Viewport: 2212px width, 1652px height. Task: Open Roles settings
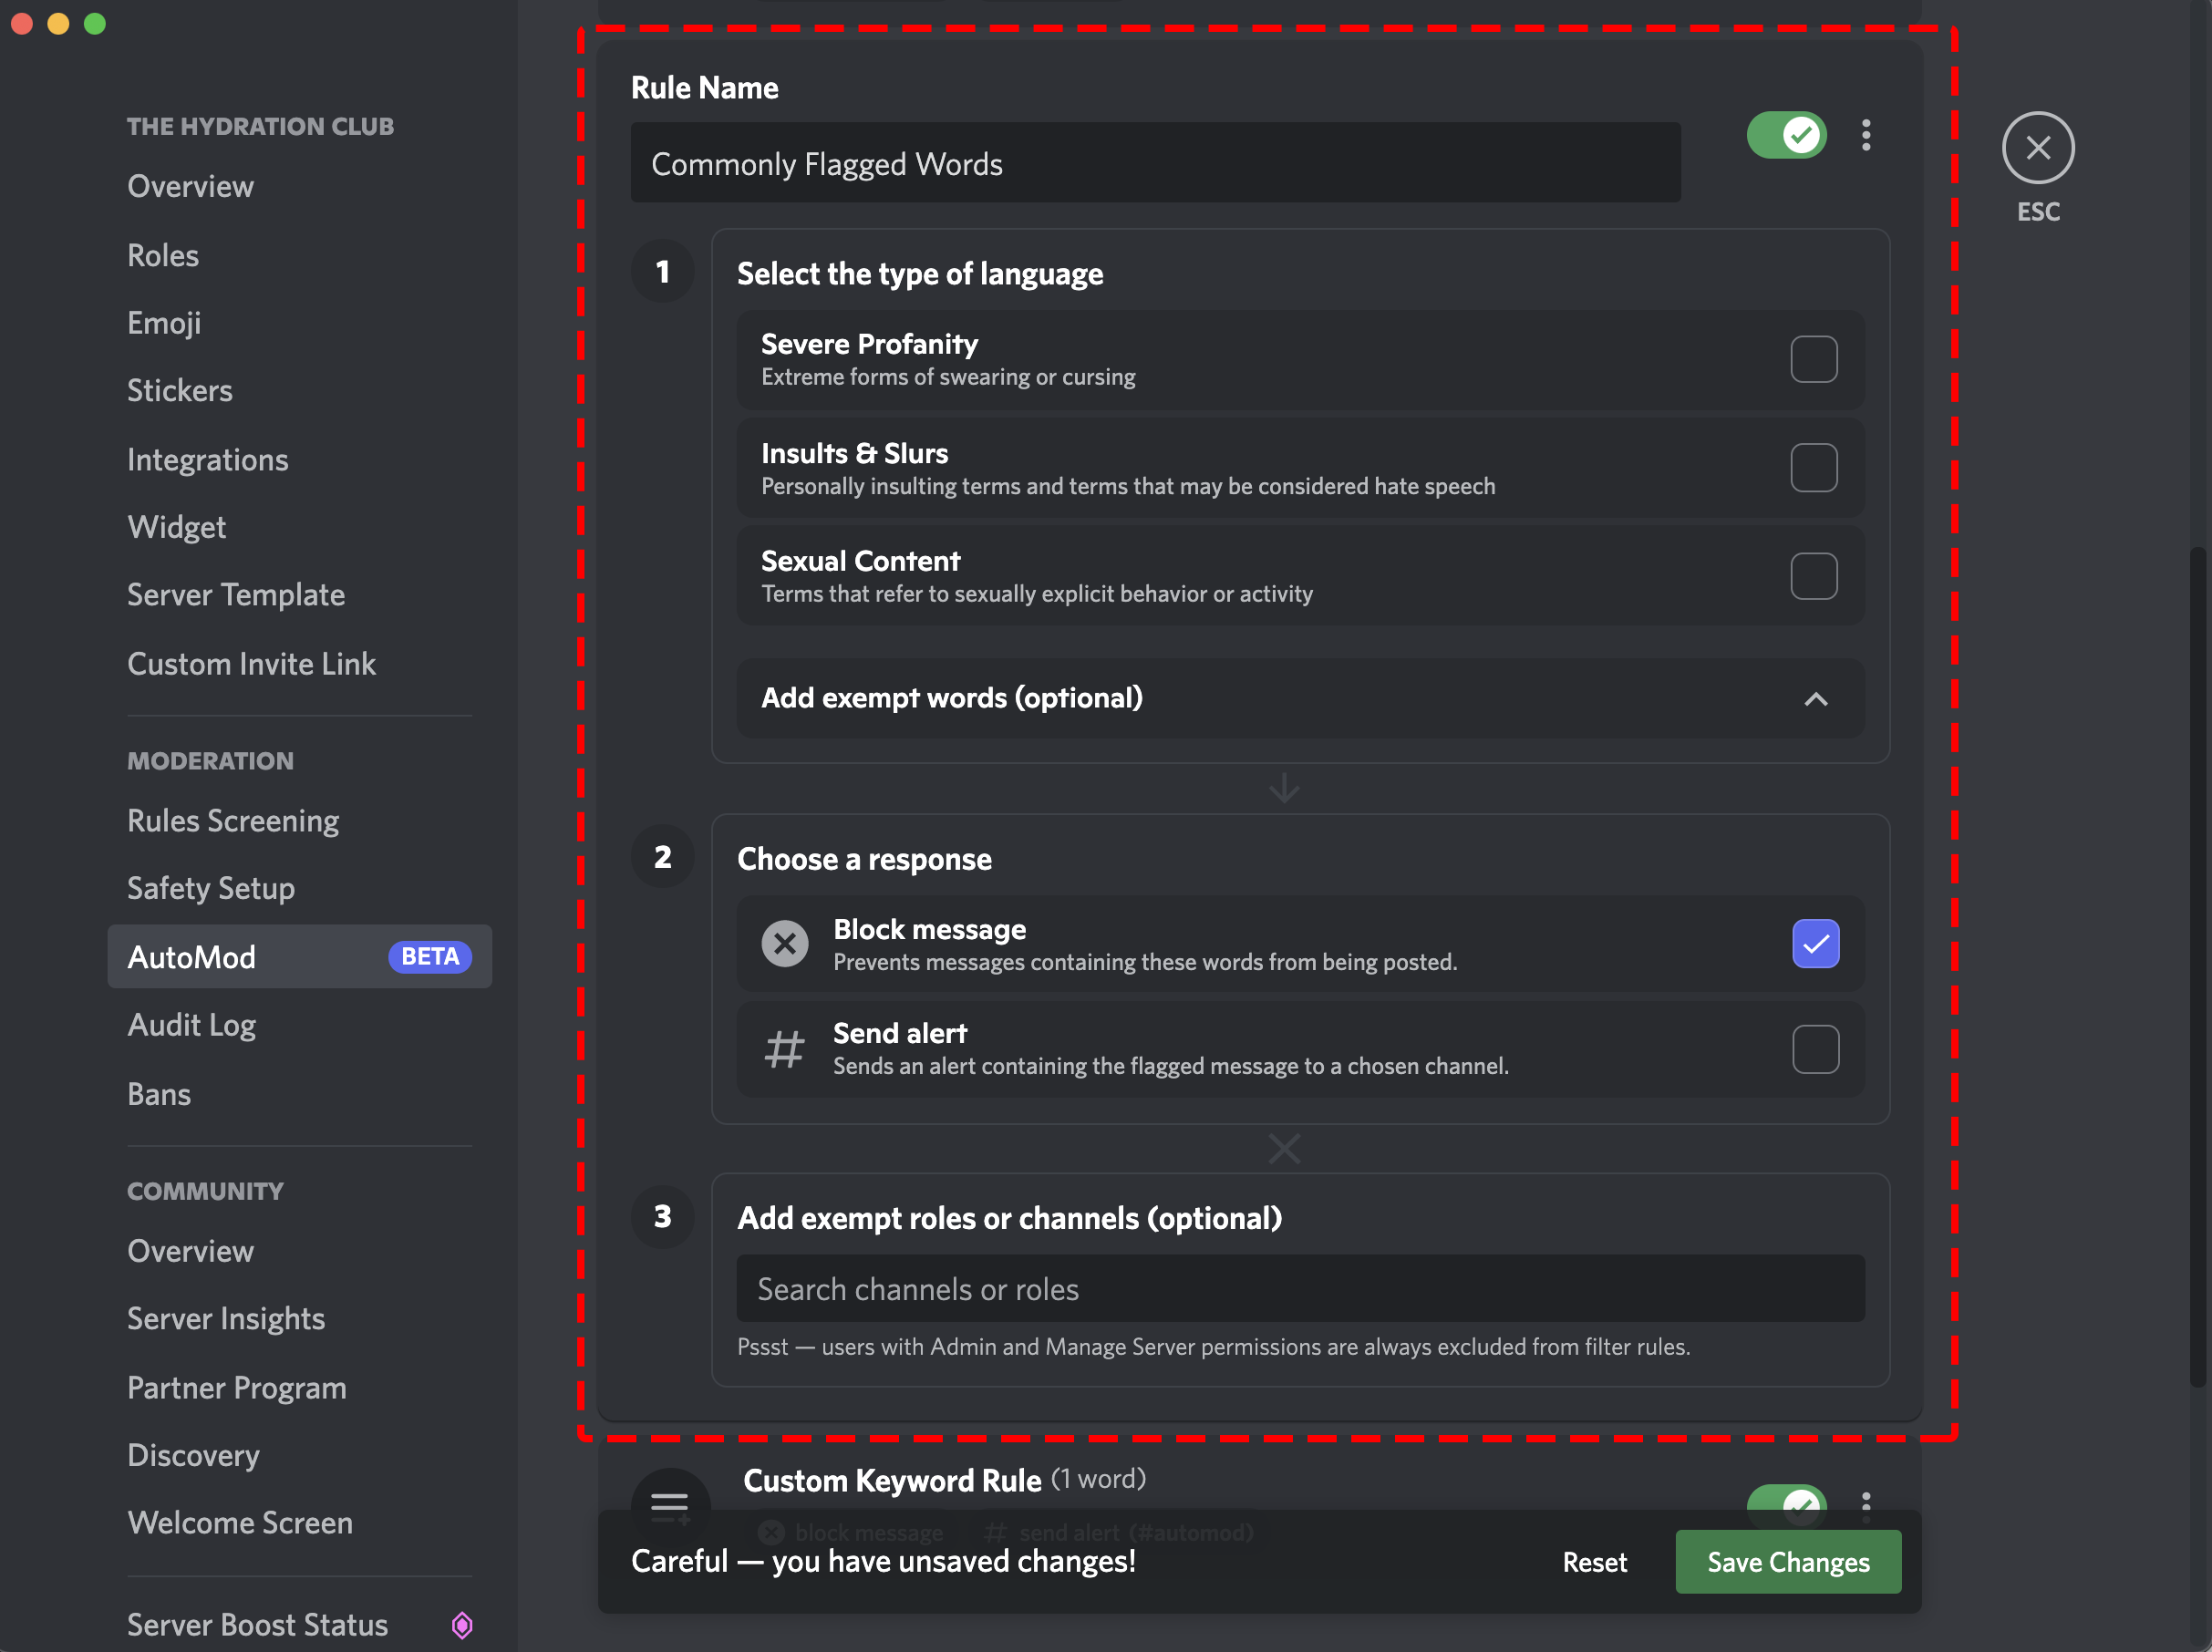[163, 255]
